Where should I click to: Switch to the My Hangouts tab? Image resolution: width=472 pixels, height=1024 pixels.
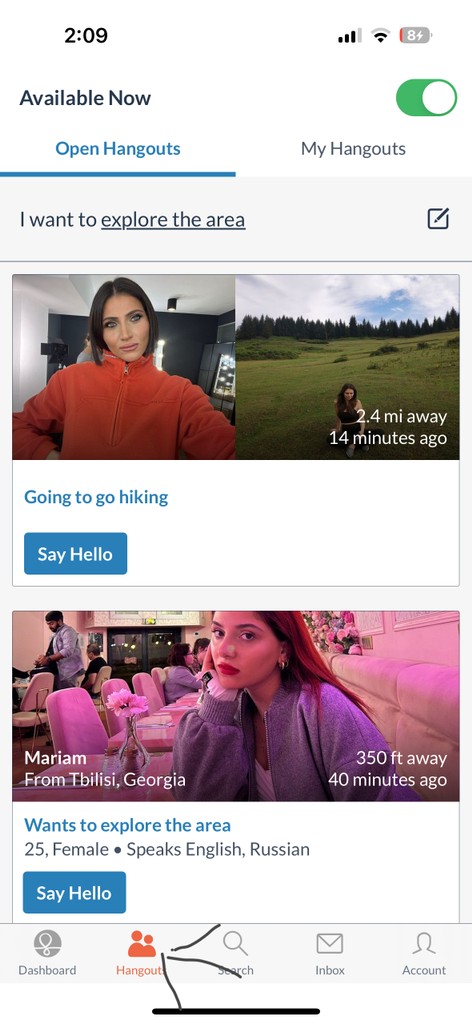(x=353, y=149)
